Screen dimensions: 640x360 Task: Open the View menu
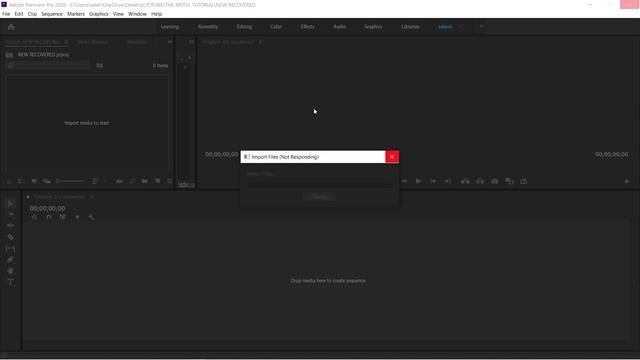pos(118,14)
